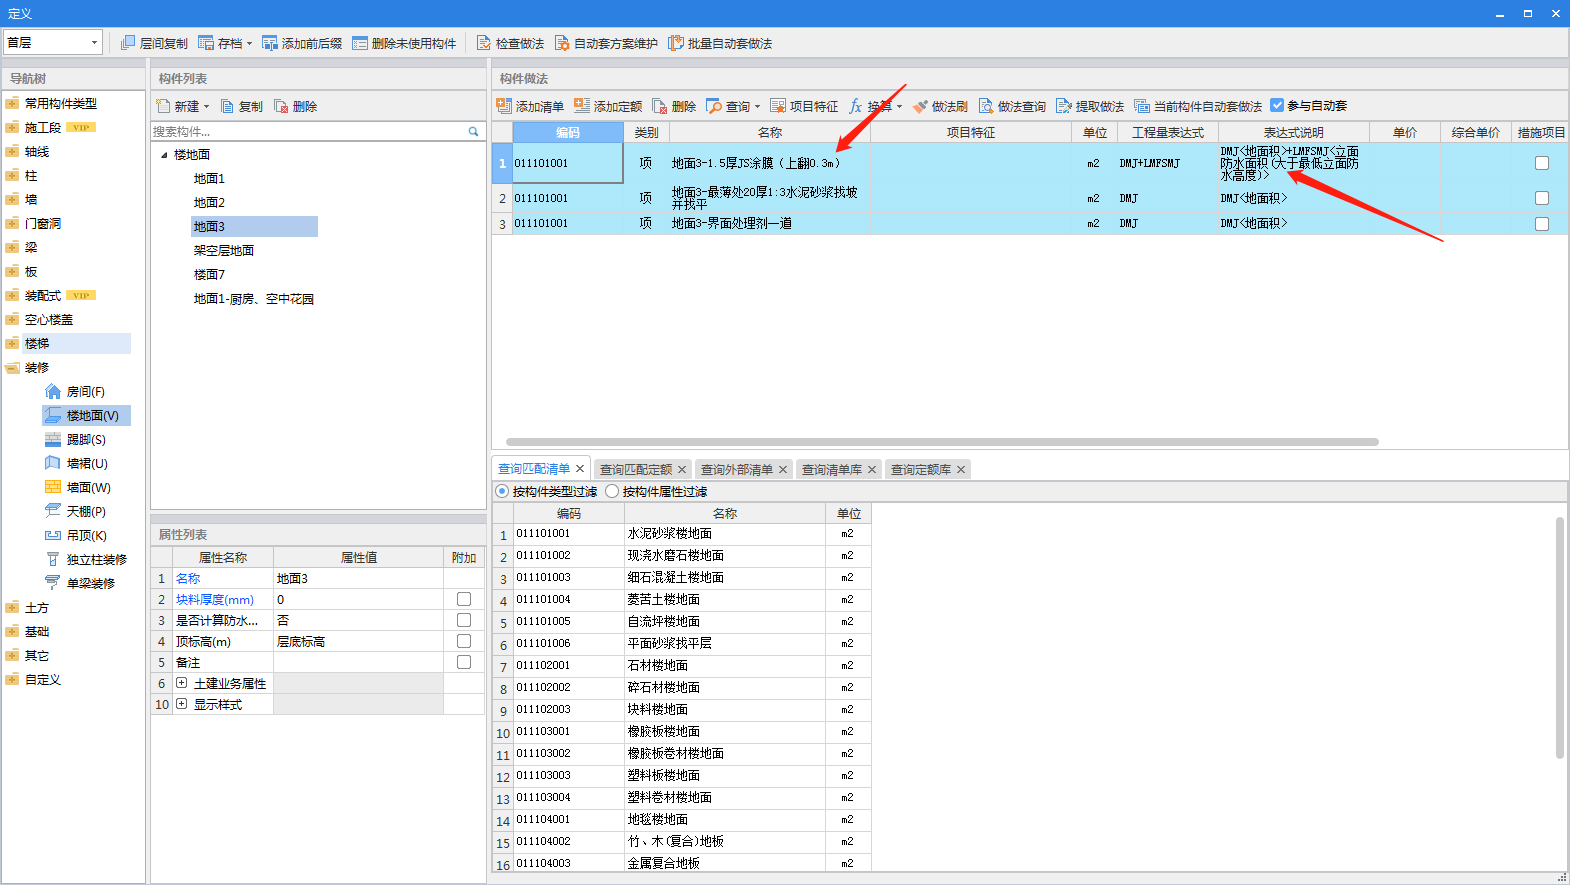Viewport: 1570px width, 885px height.
Task: Close the 查询匹配清单 tab
Action: click(580, 469)
